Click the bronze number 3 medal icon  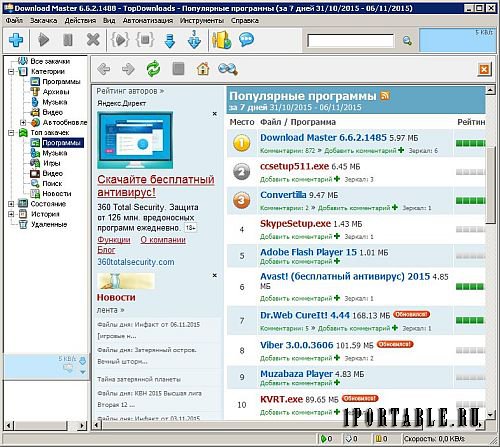click(242, 201)
